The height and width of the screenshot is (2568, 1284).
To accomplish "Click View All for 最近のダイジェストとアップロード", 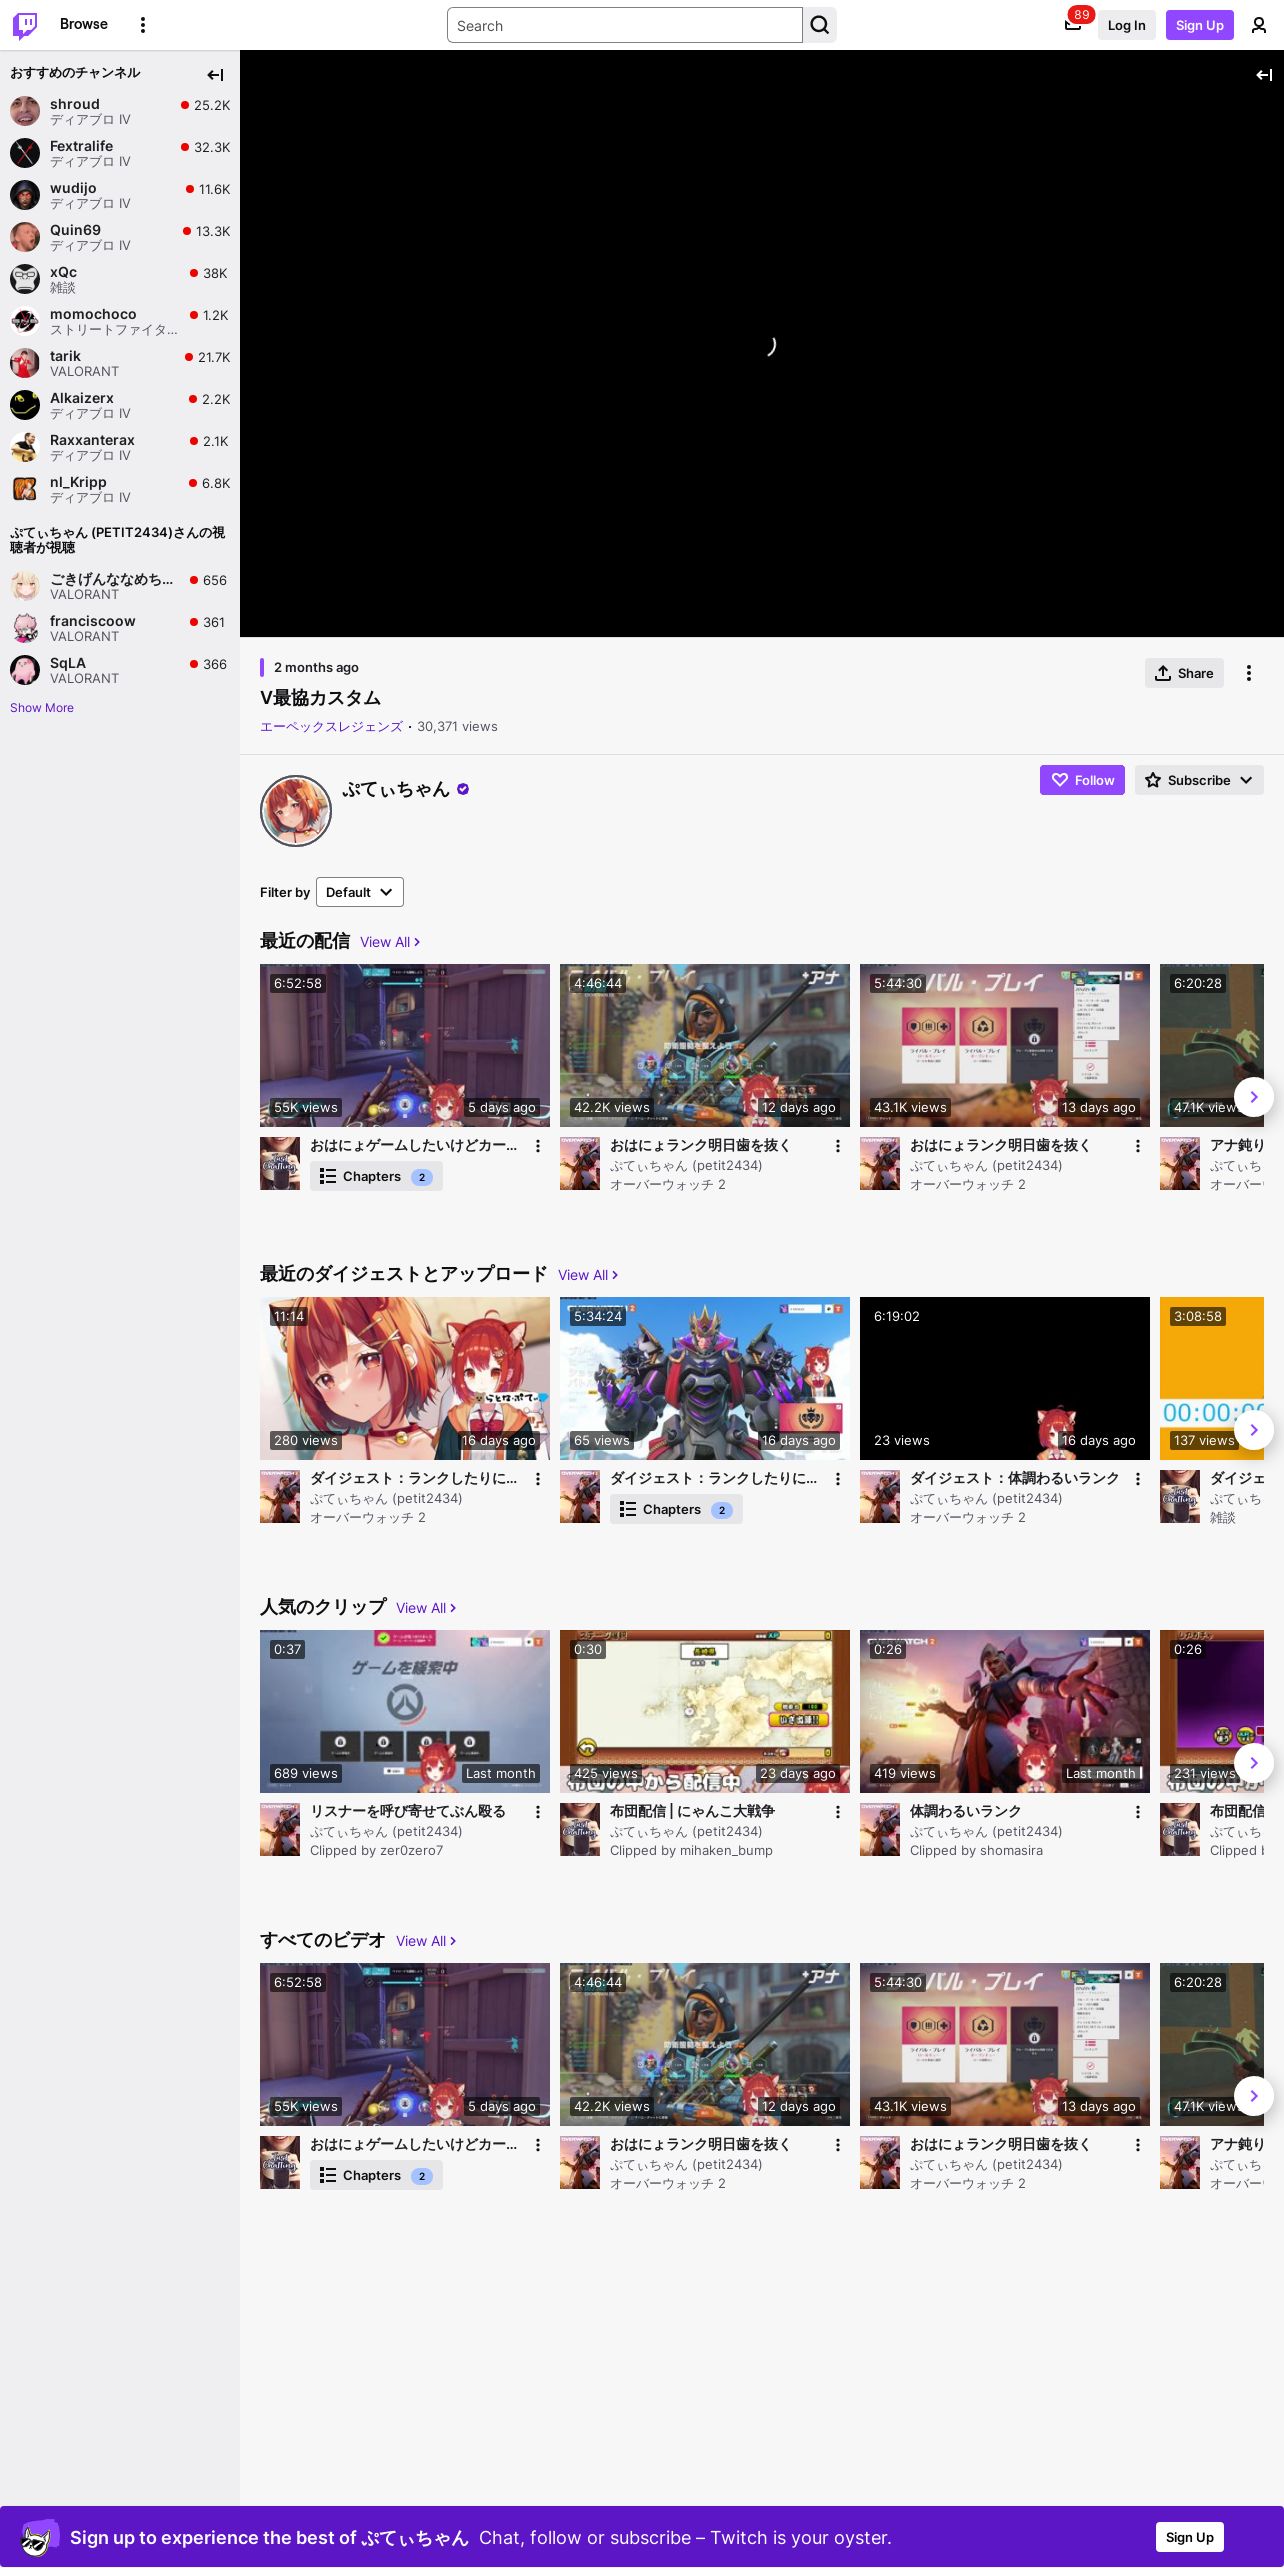I will [588, 1275].
